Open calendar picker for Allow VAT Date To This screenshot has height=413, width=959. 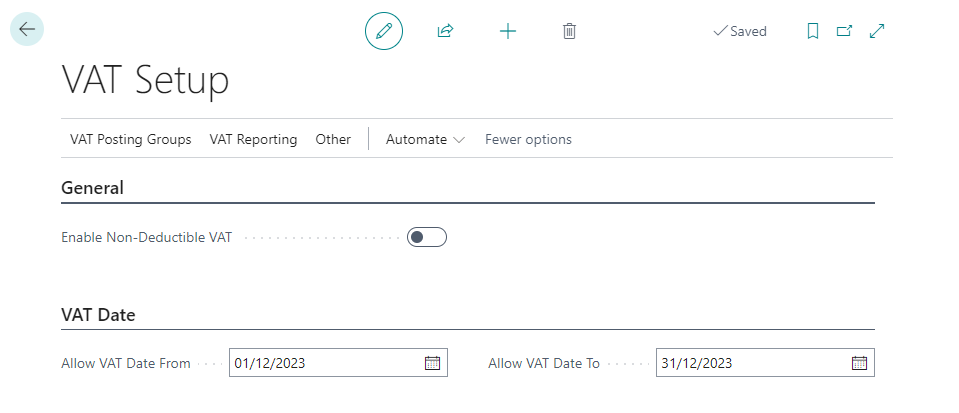859,363
